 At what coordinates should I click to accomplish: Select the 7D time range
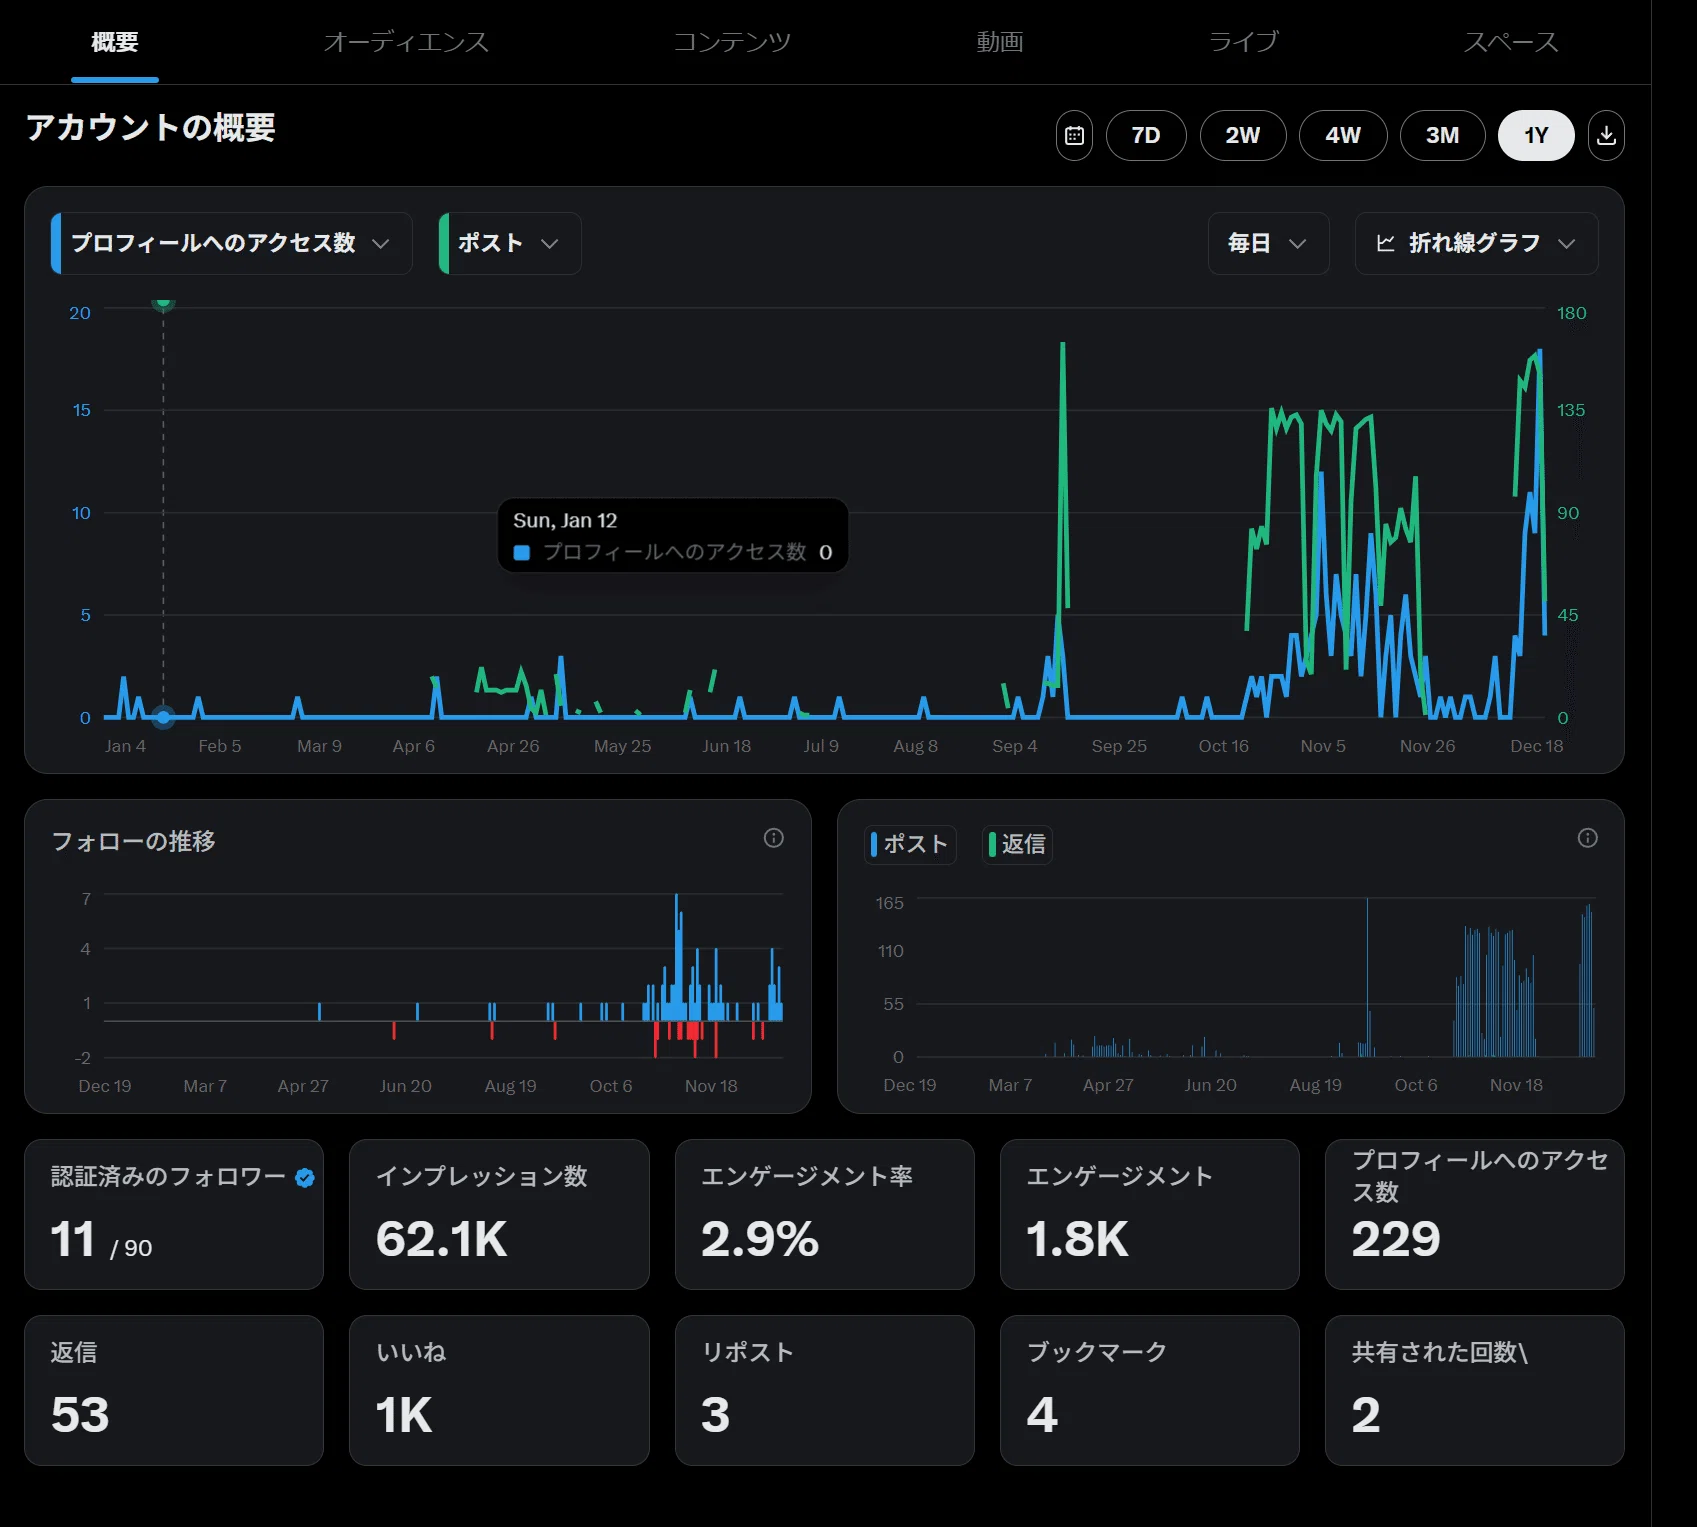pos(1146,135)
